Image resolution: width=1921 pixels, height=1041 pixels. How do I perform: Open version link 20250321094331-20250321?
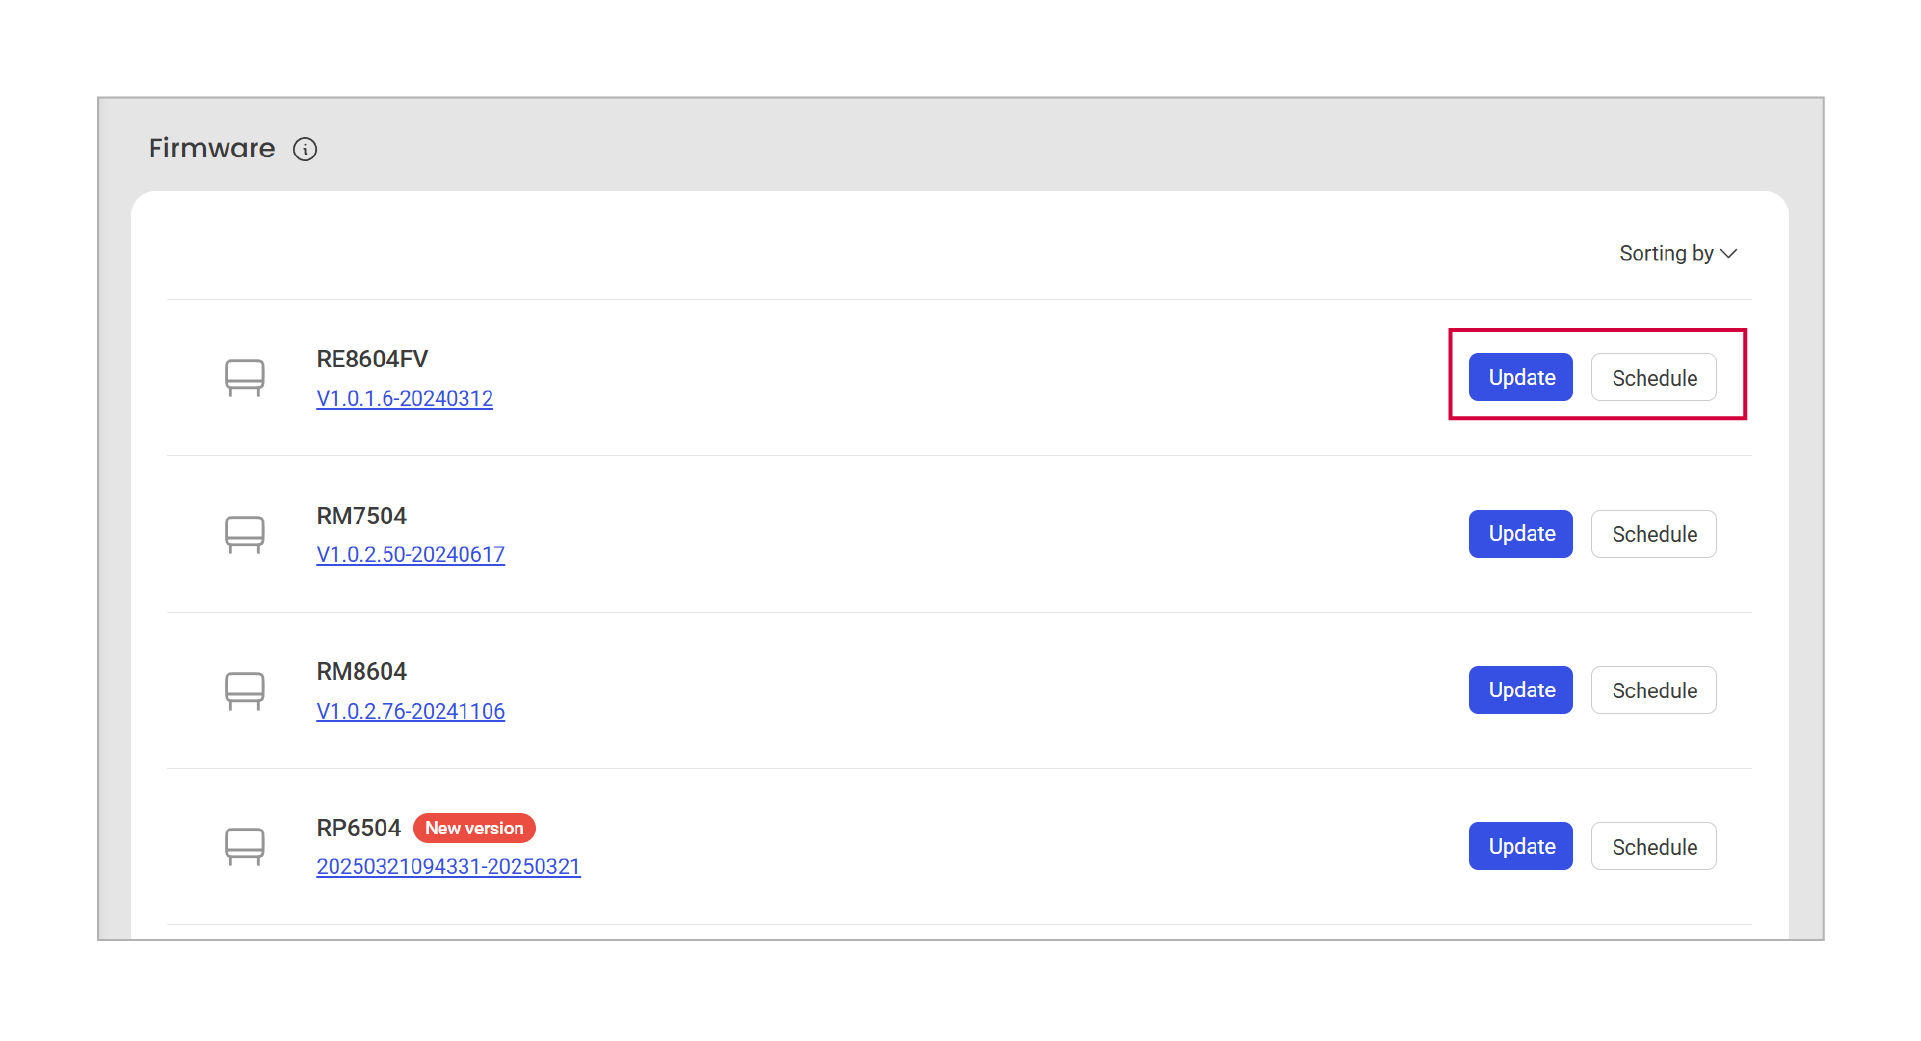coord(448,867)
